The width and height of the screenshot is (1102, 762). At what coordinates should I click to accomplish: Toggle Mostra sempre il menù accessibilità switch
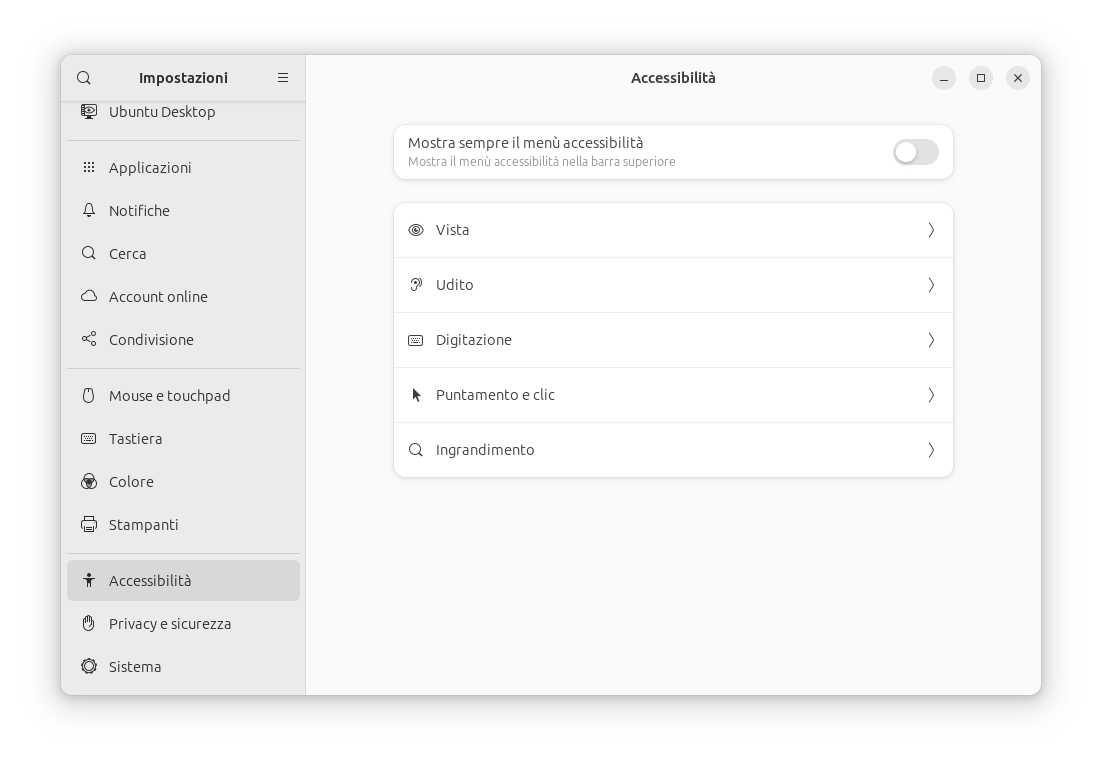tap(915, 152)
